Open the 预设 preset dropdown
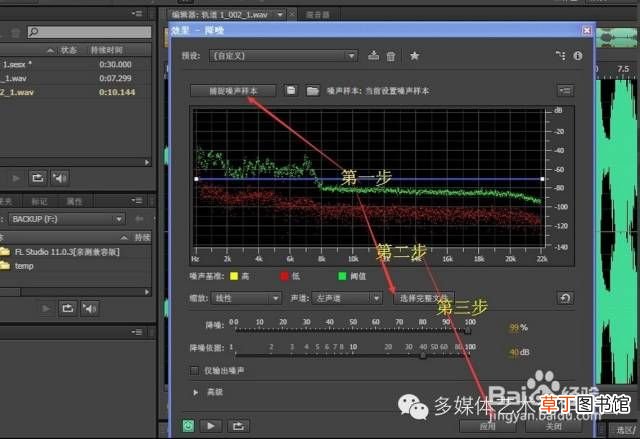 (283, 55)
